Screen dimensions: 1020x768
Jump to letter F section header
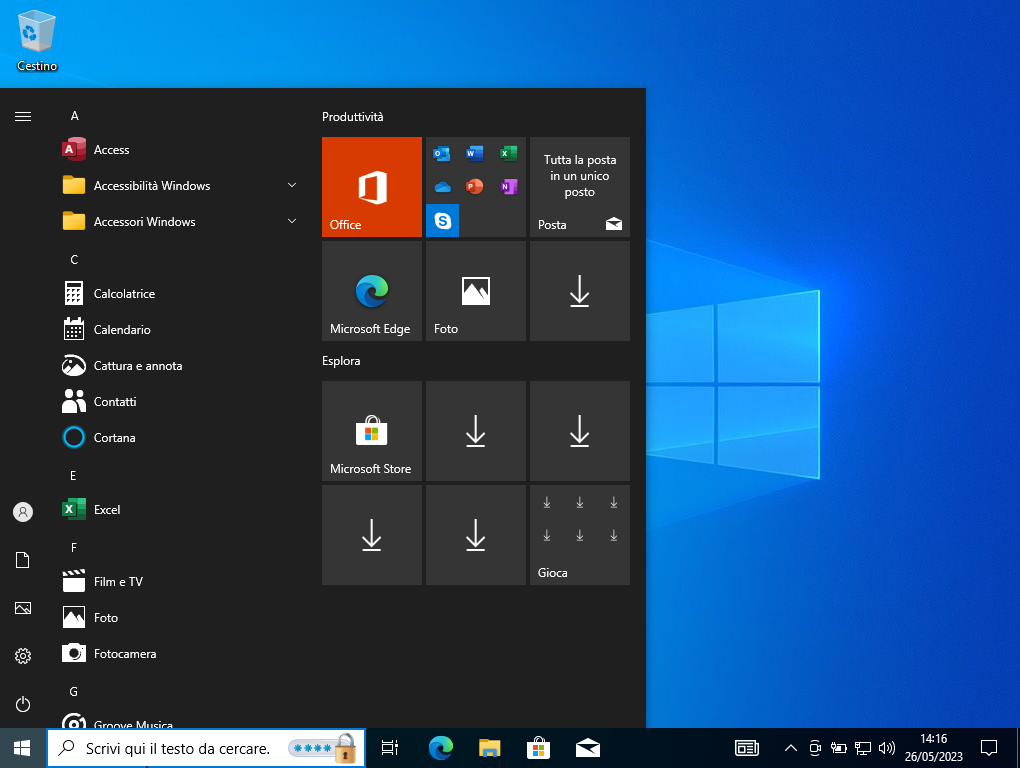pos(74,548)
